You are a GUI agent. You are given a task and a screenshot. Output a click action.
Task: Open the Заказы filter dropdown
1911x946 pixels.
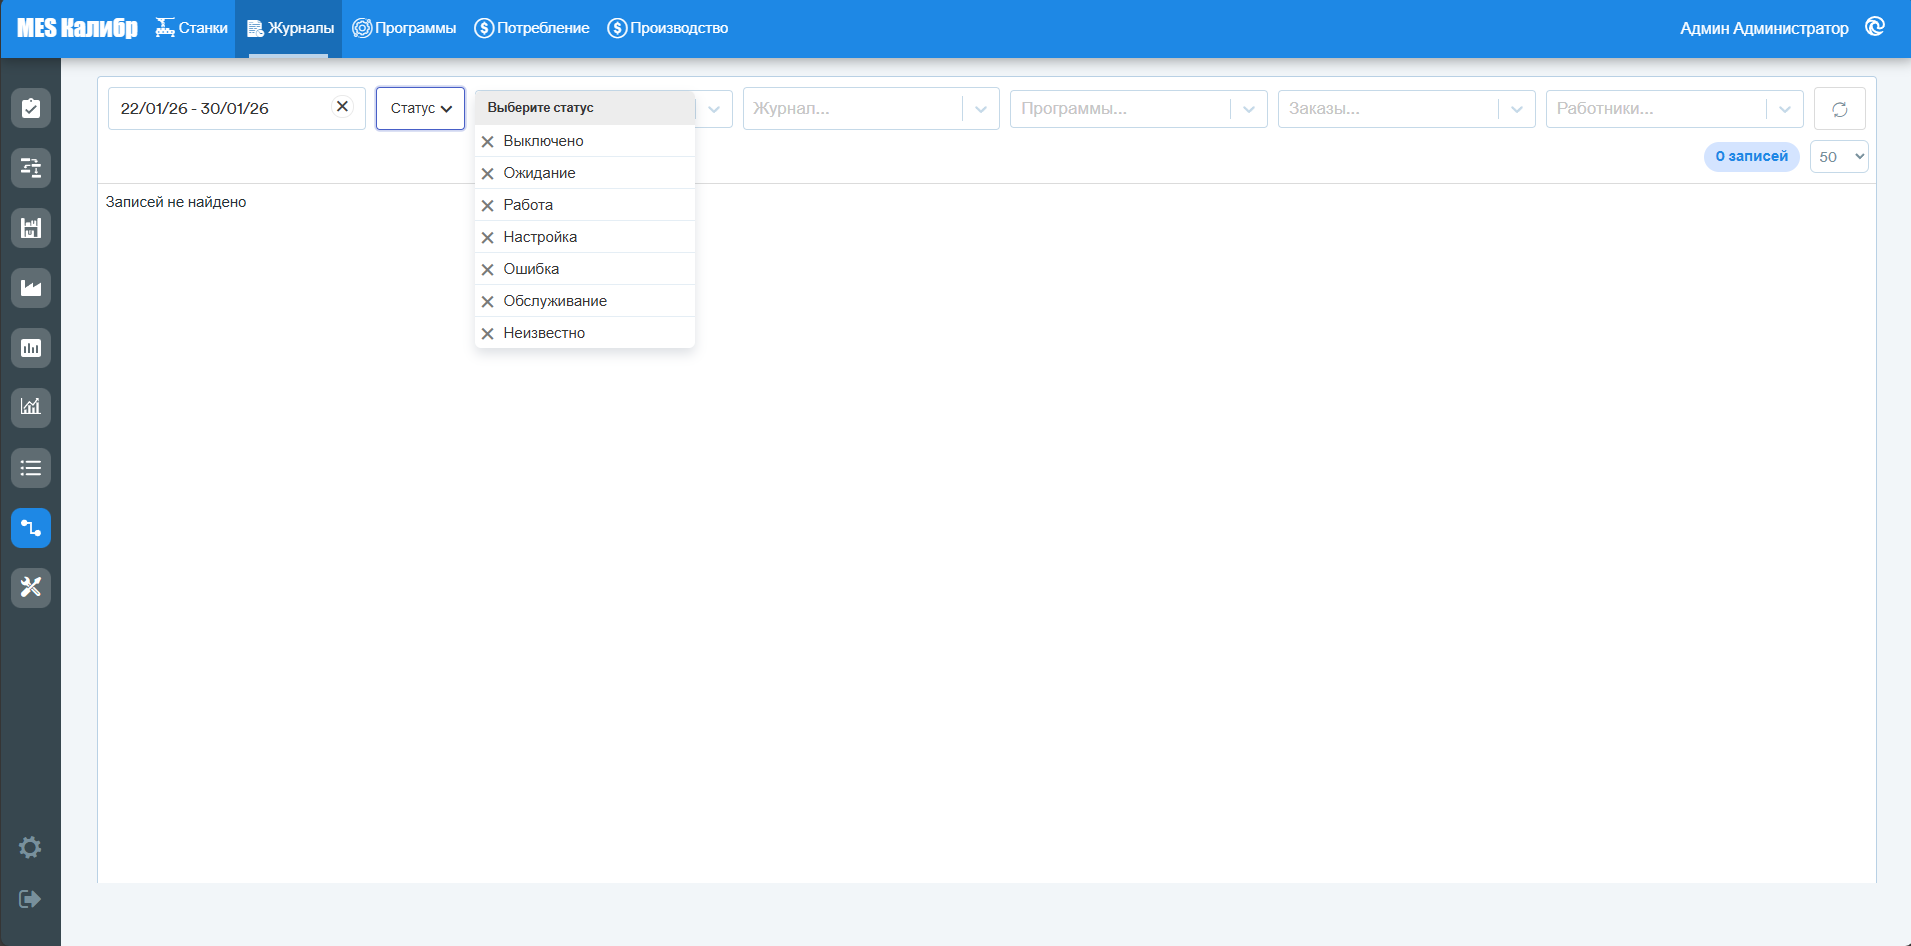coord(1407,109)
